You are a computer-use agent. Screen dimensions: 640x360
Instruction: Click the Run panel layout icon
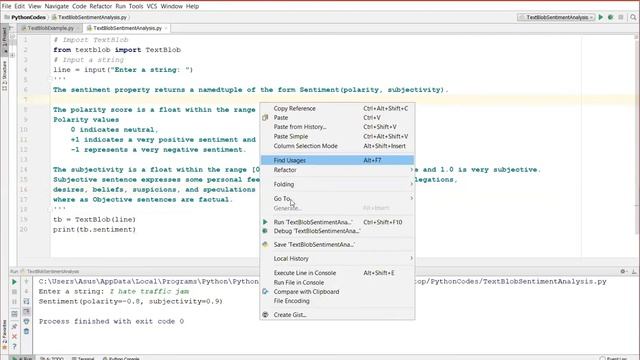click(x=14, y=314)
